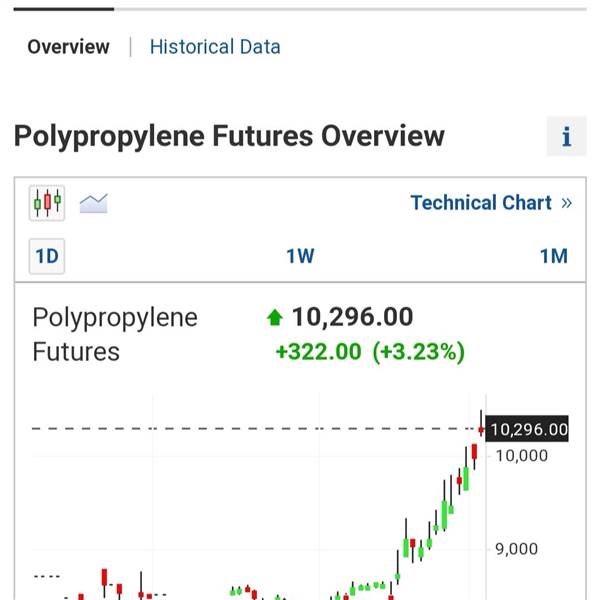Select the candlestick chart type icon
The height and width of the screenshot is (600, 600).
[47, 203]
